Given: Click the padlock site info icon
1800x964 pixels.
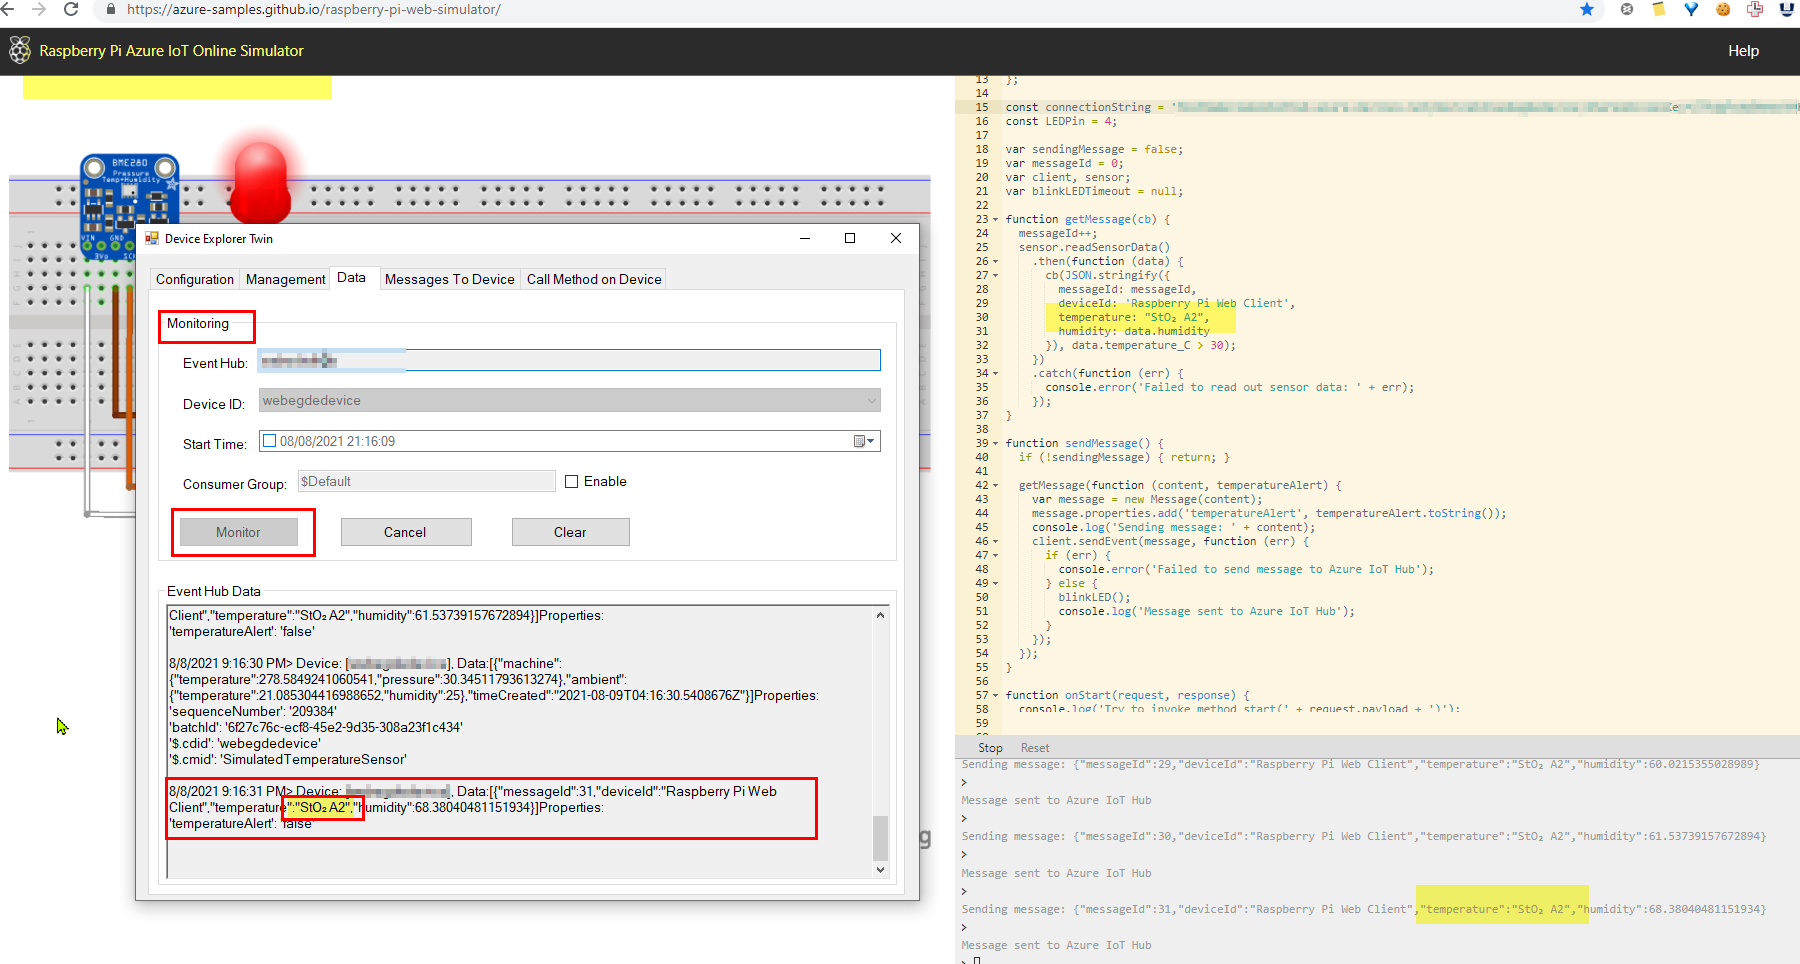Looking at the screenshot, I should [111, 9].
